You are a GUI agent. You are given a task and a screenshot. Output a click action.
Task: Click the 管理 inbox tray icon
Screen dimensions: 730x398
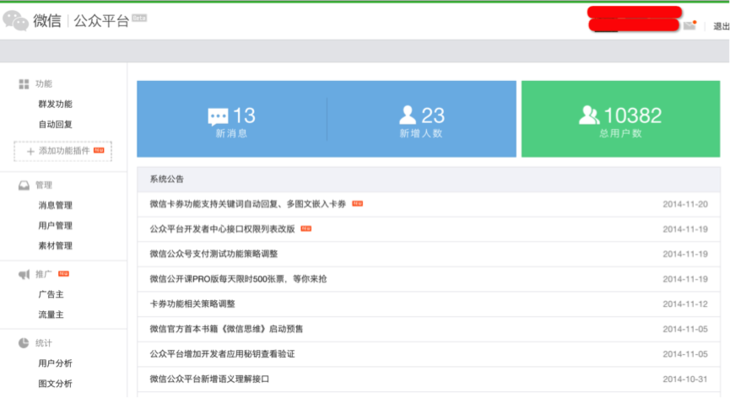coord(24,185)
